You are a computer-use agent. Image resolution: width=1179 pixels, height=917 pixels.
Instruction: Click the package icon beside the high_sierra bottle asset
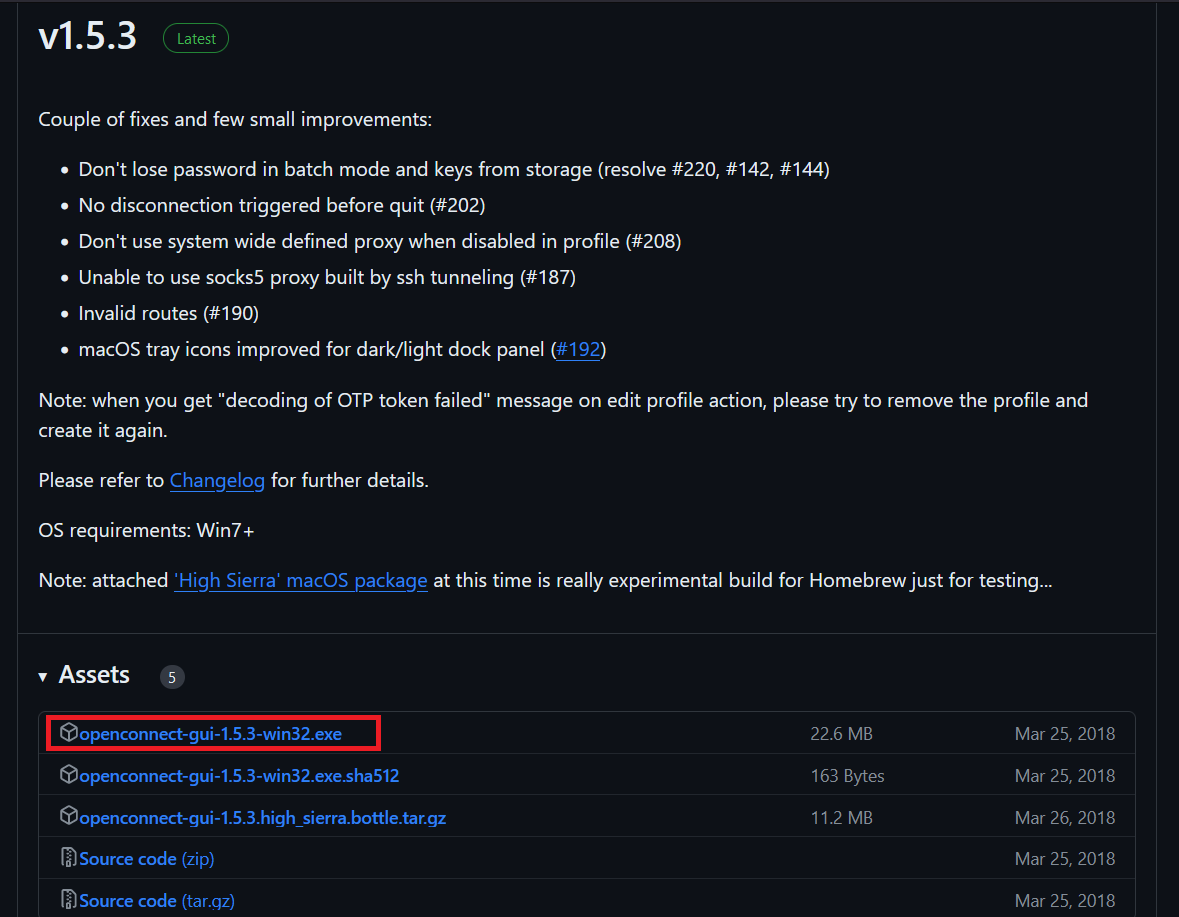[69, 817]
